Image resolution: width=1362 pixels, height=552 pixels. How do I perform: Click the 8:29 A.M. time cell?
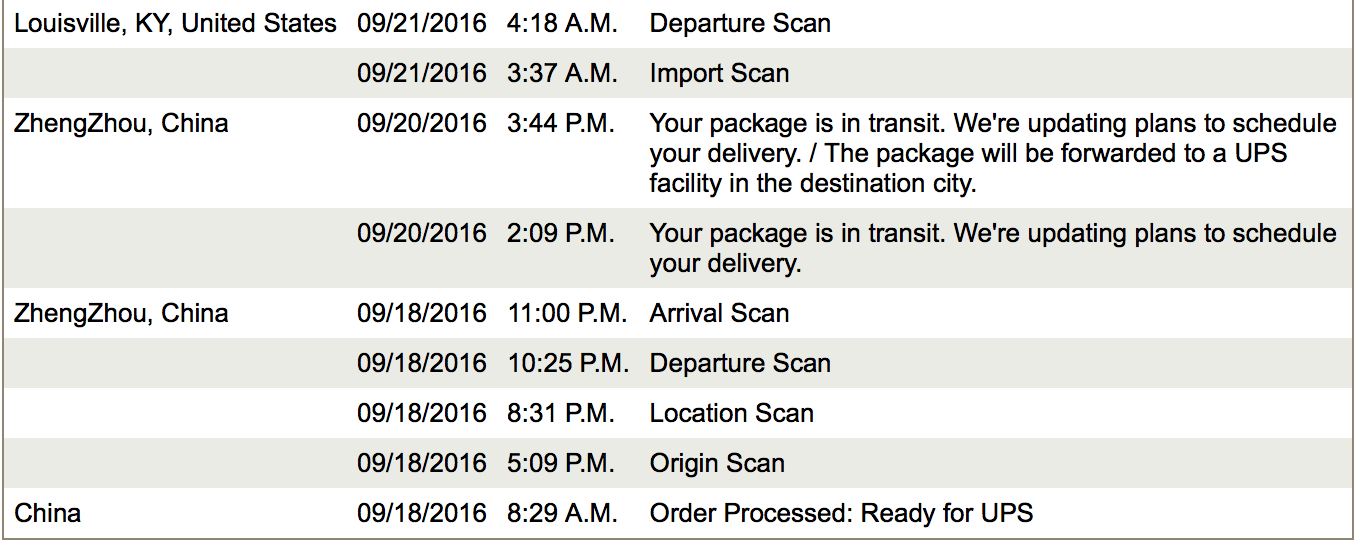pyautogui.click(x=562, y=514)
